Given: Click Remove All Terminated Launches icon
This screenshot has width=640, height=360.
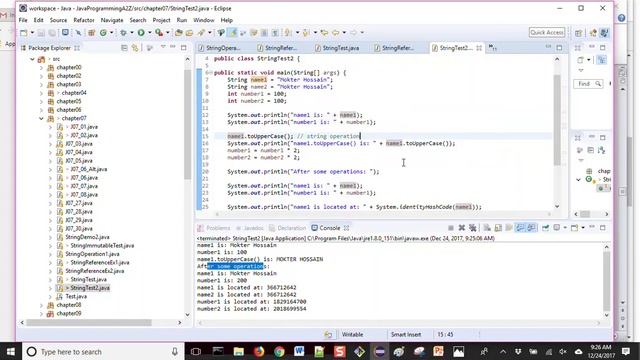Looking at the screenshot, I should tap(473, 228).
